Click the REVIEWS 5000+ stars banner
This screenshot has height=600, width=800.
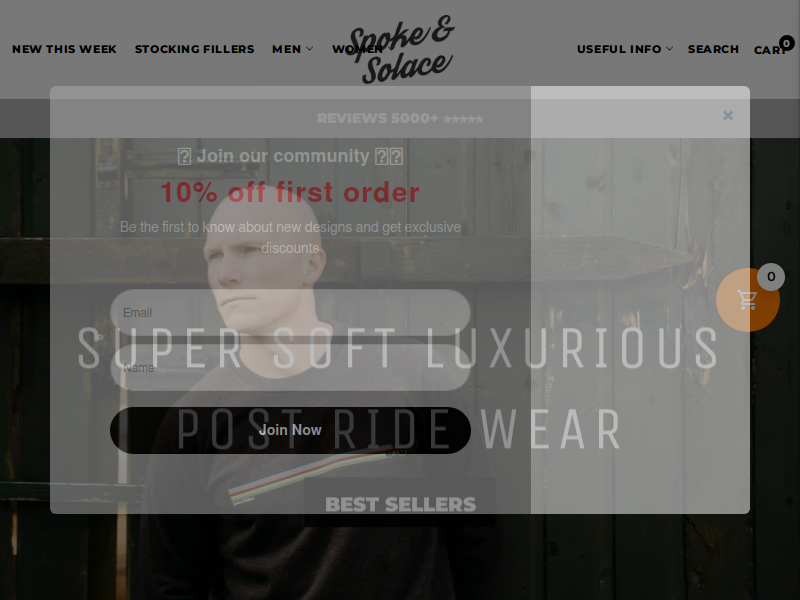coord(400,118)
